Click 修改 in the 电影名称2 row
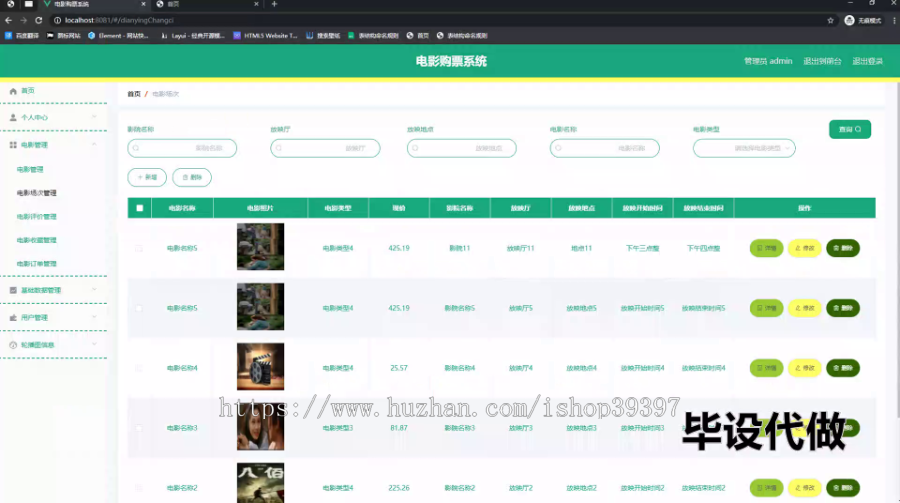 coord(805,487)
